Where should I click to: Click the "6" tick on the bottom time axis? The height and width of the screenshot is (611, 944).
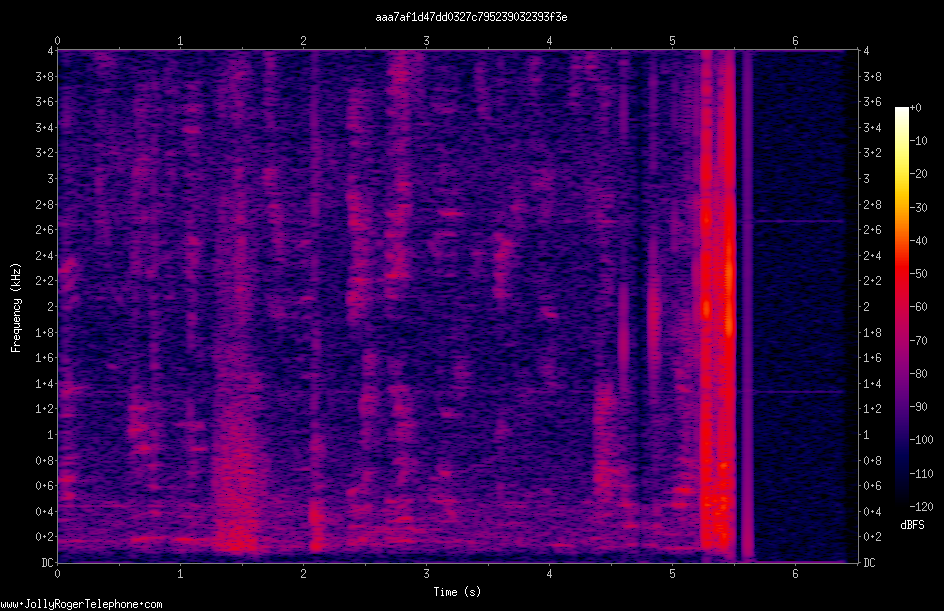coord(795,574)
